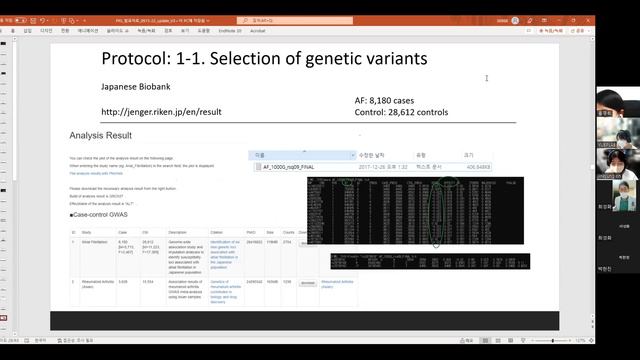Click the Rheumatoid Arthritis link right of Download
This screenshot has height=360, width=640.
pos(337,284)
